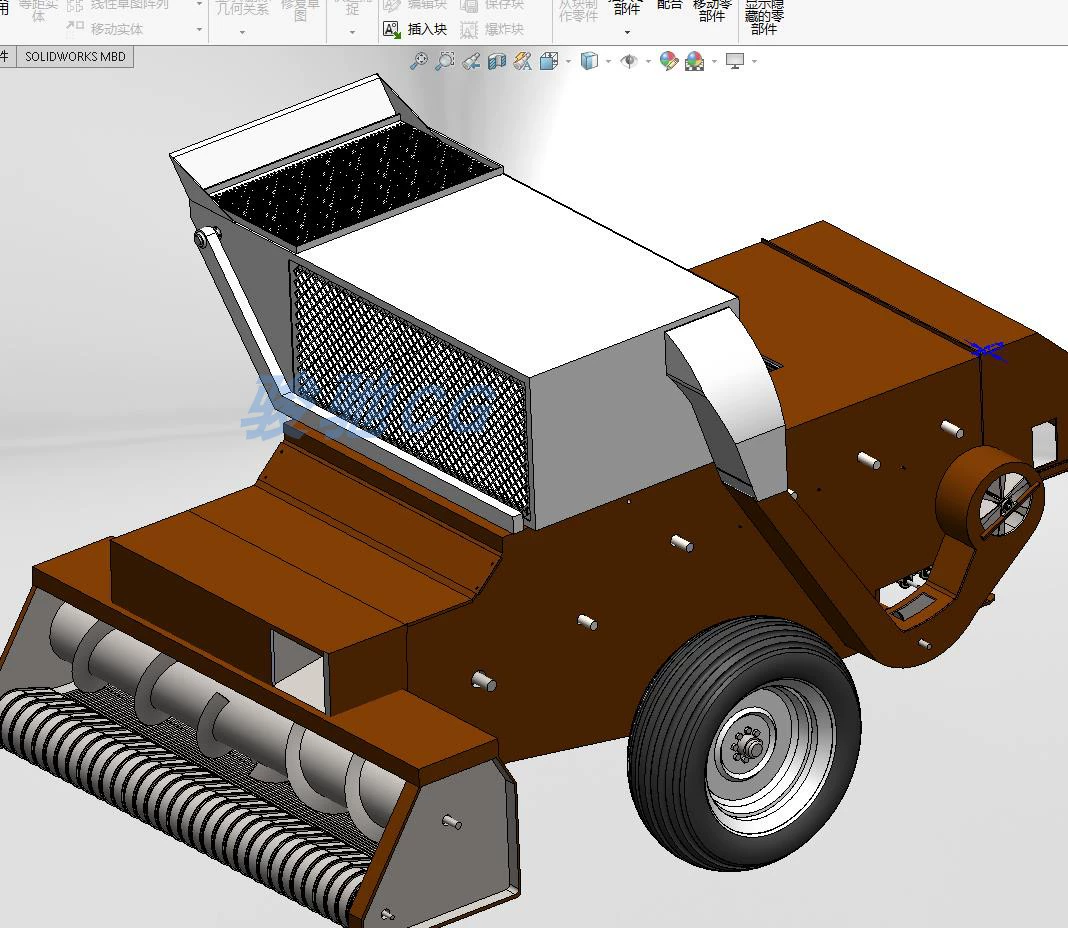1068x928 pixels.
Task: Click the 显示隐藏的零部件 button
Action: [764, 16]
